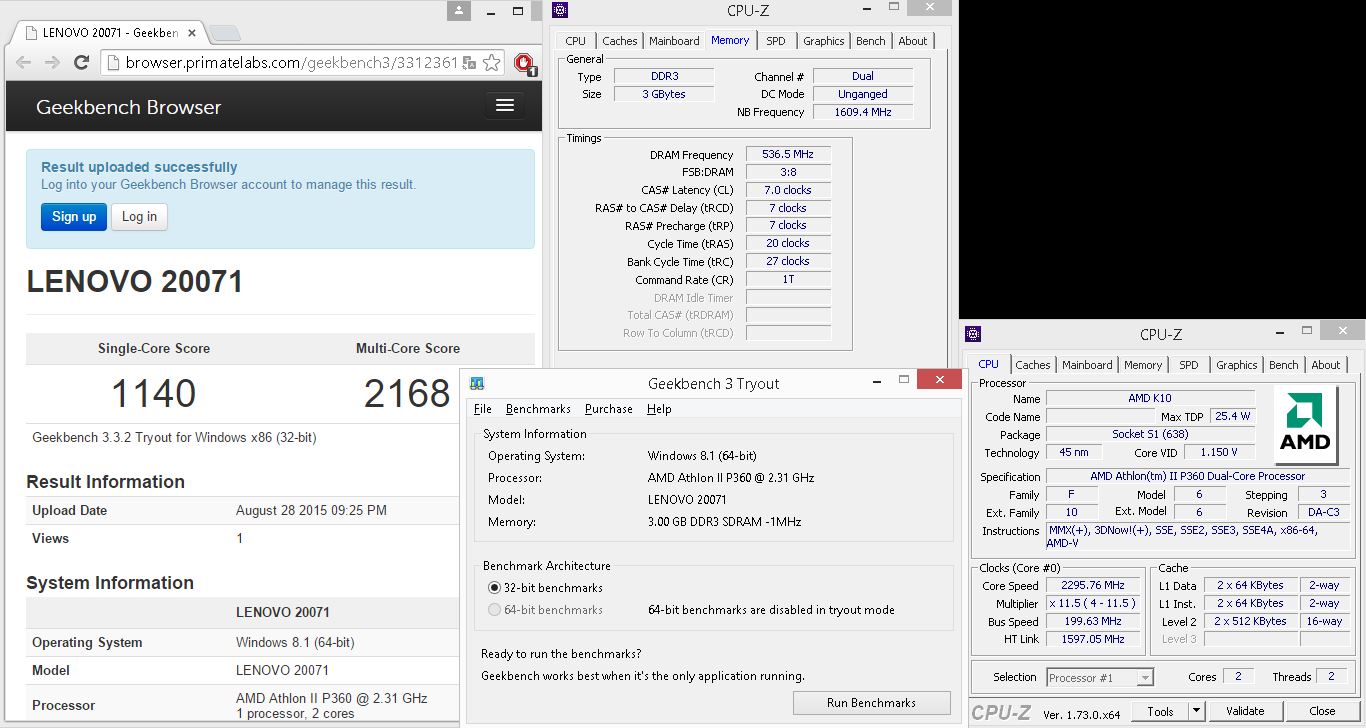Click the NB Frequency value 1609.4 MHz

click(x=863, y=112)
